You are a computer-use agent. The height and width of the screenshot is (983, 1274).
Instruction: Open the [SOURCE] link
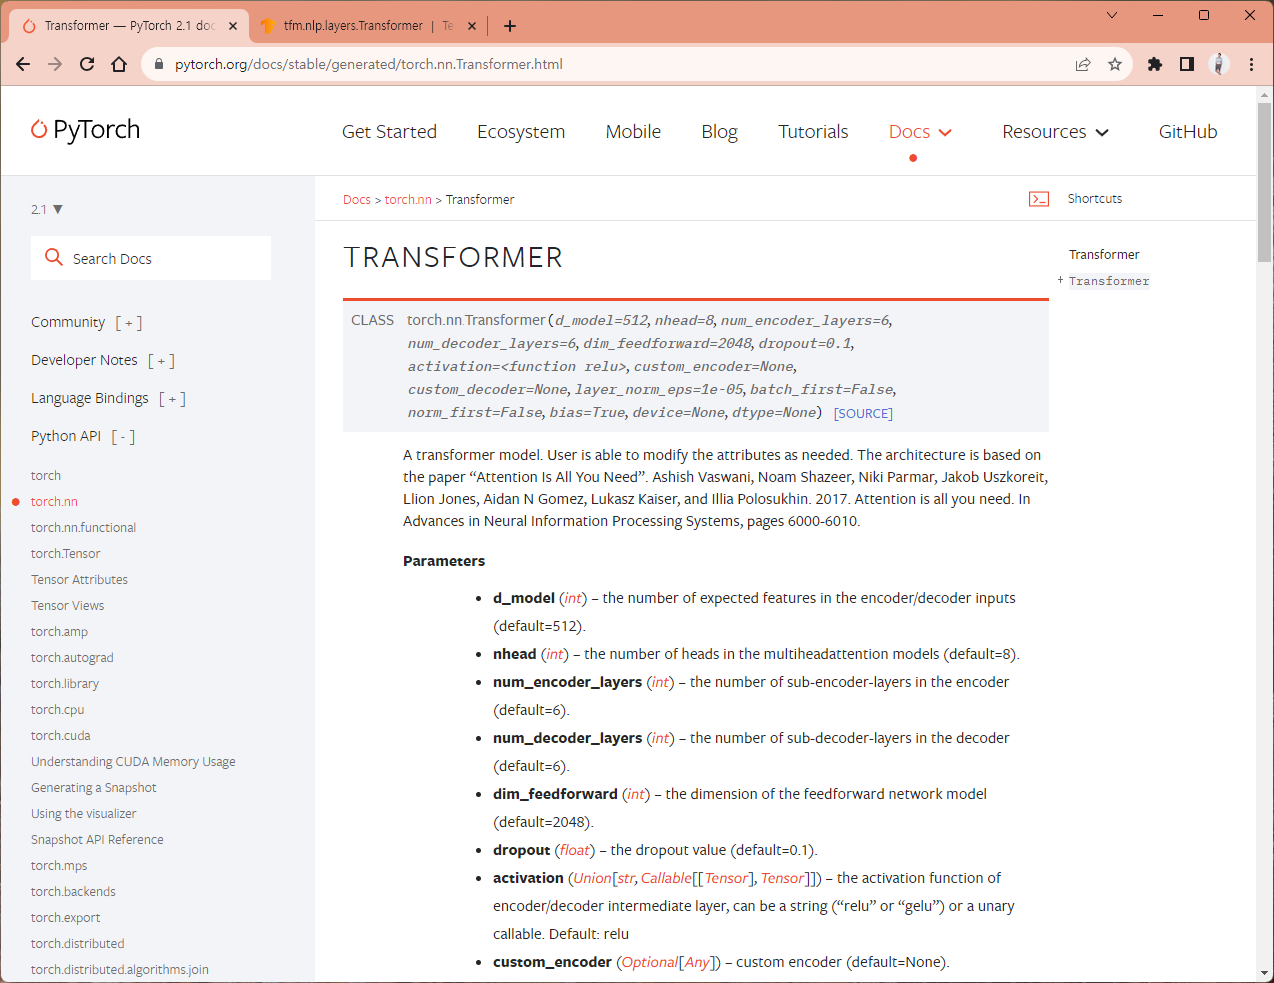coord(863,413)
